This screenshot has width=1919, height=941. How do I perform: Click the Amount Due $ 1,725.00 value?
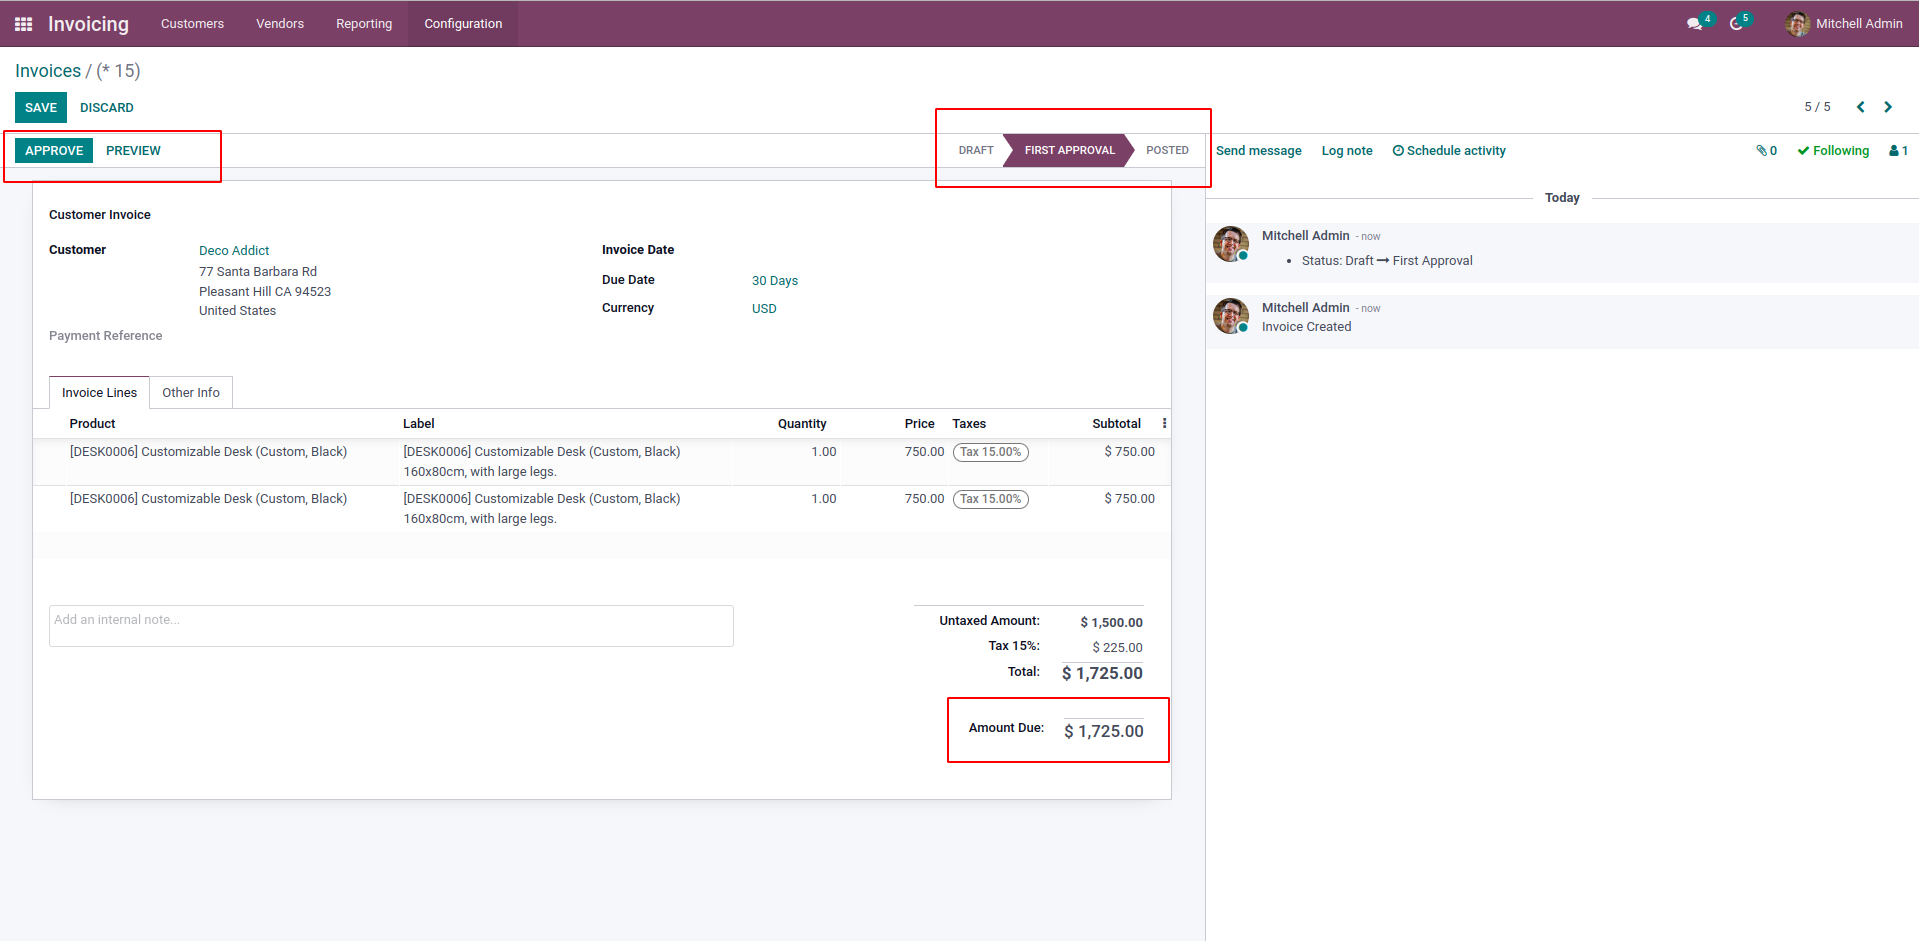(x=1103, y=732)
